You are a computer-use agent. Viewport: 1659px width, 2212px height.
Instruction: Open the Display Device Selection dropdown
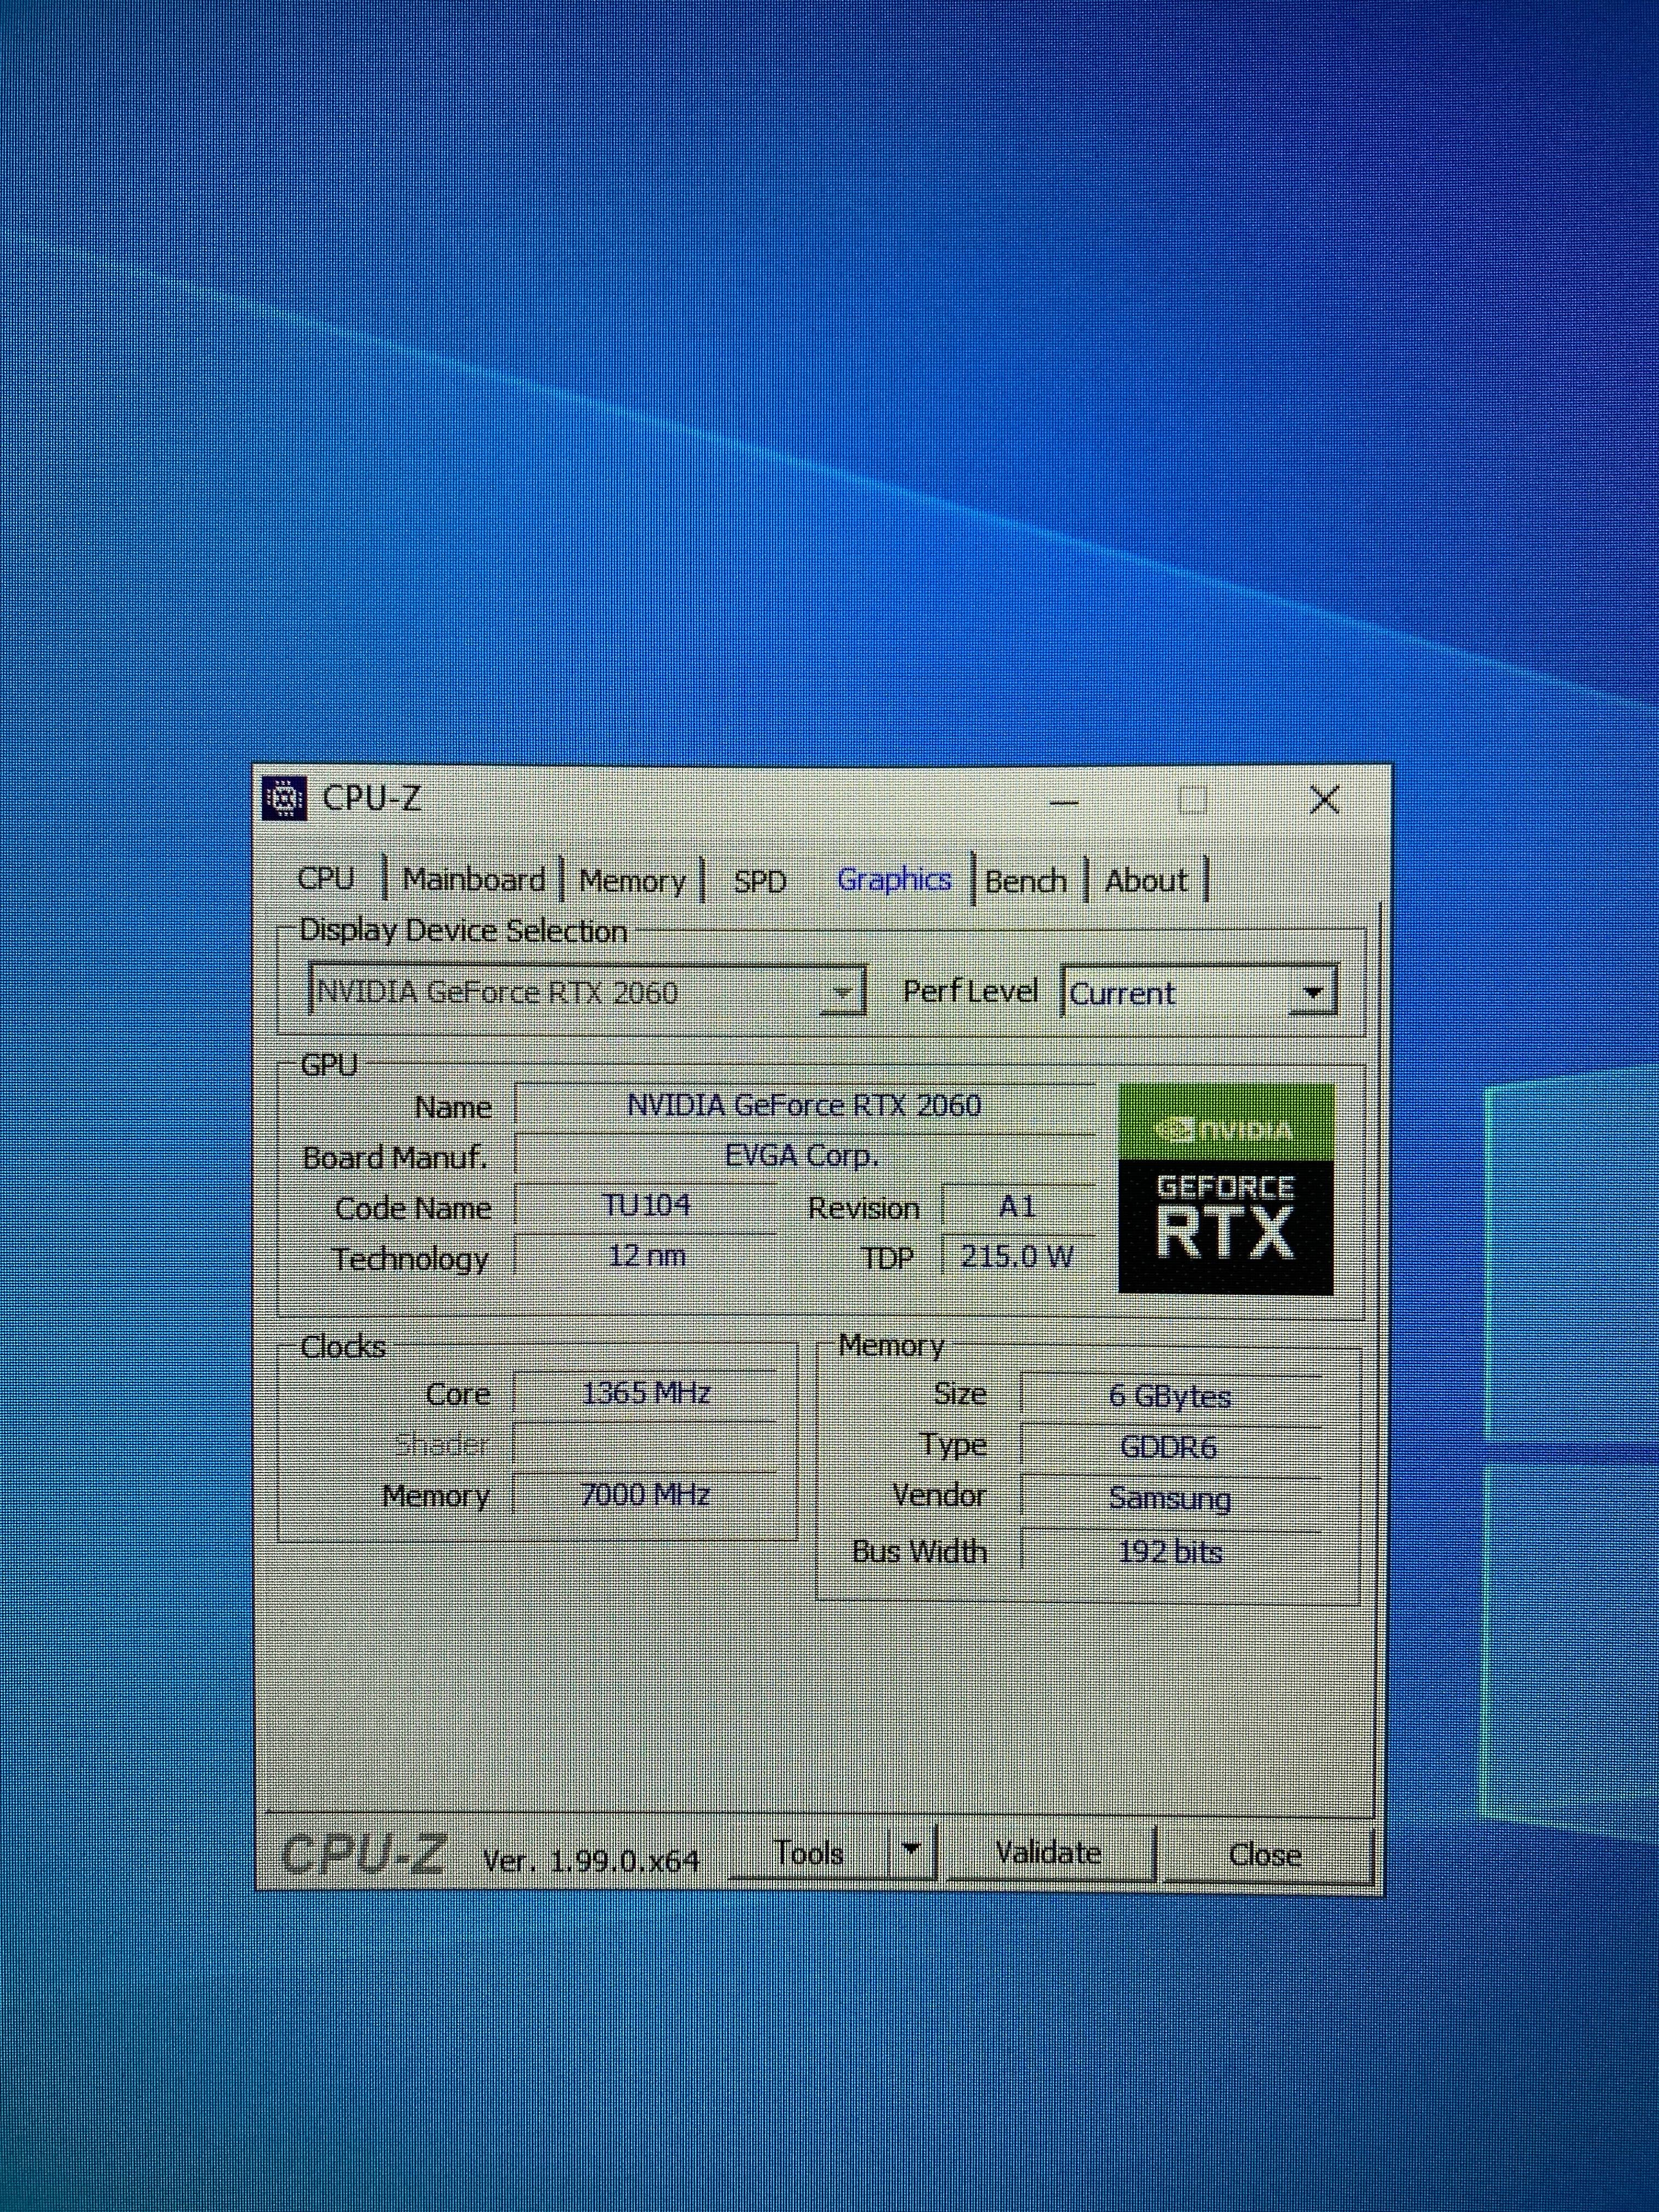842,993
